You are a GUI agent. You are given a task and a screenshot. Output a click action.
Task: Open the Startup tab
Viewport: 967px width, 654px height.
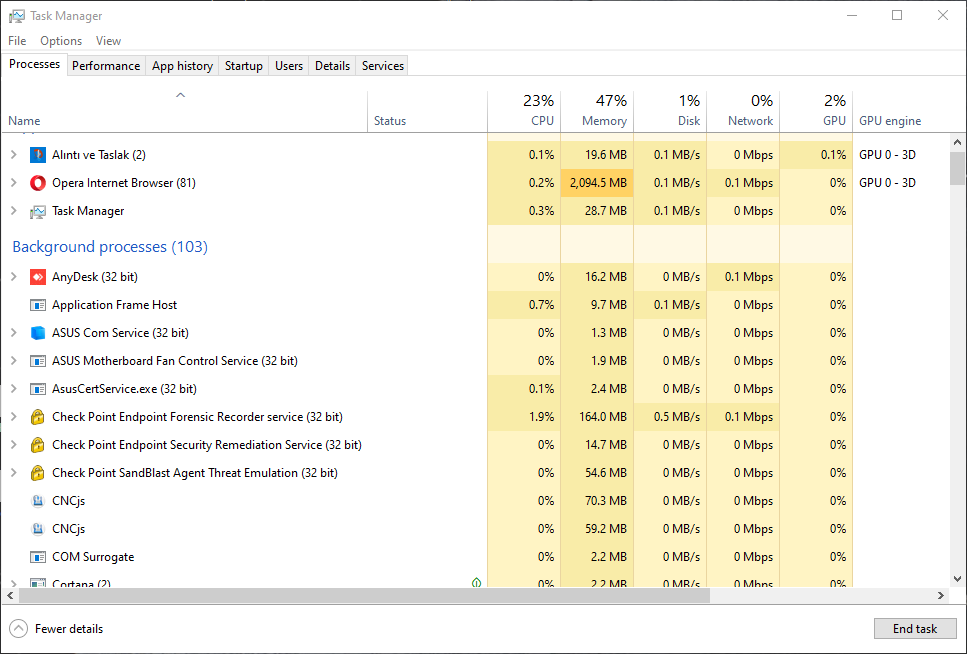[243, 66]
